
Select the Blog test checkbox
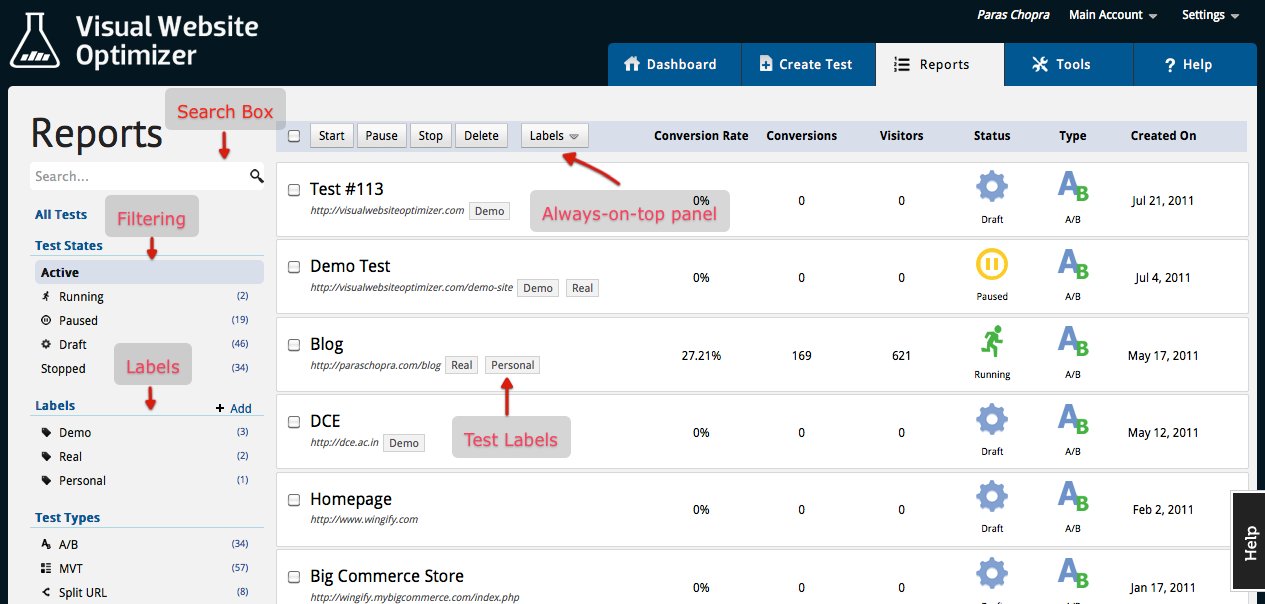coord(294,345)
